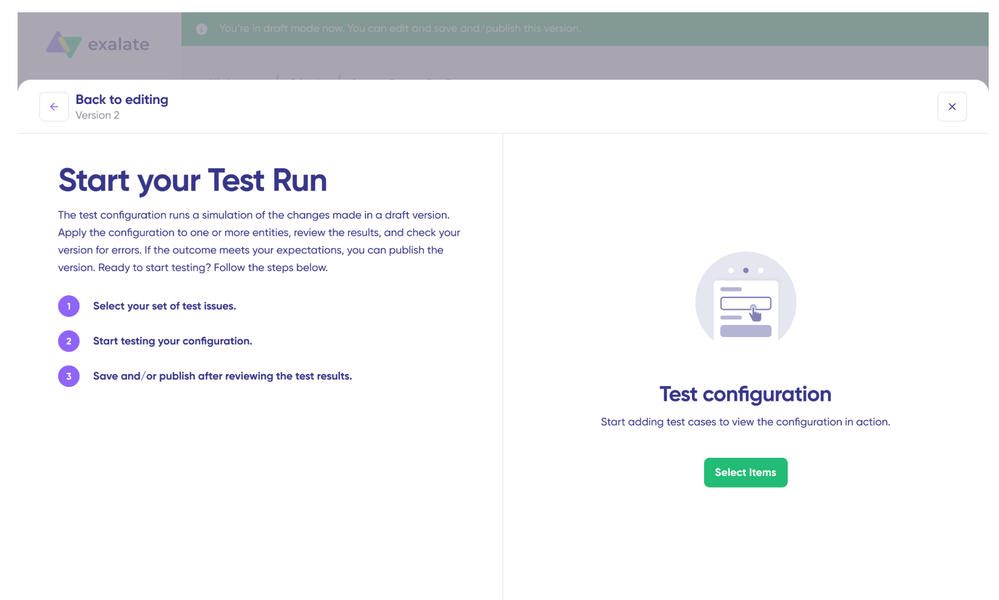Close the test run panel
This screenshot has width=999, height=600.
coord(952,106)
